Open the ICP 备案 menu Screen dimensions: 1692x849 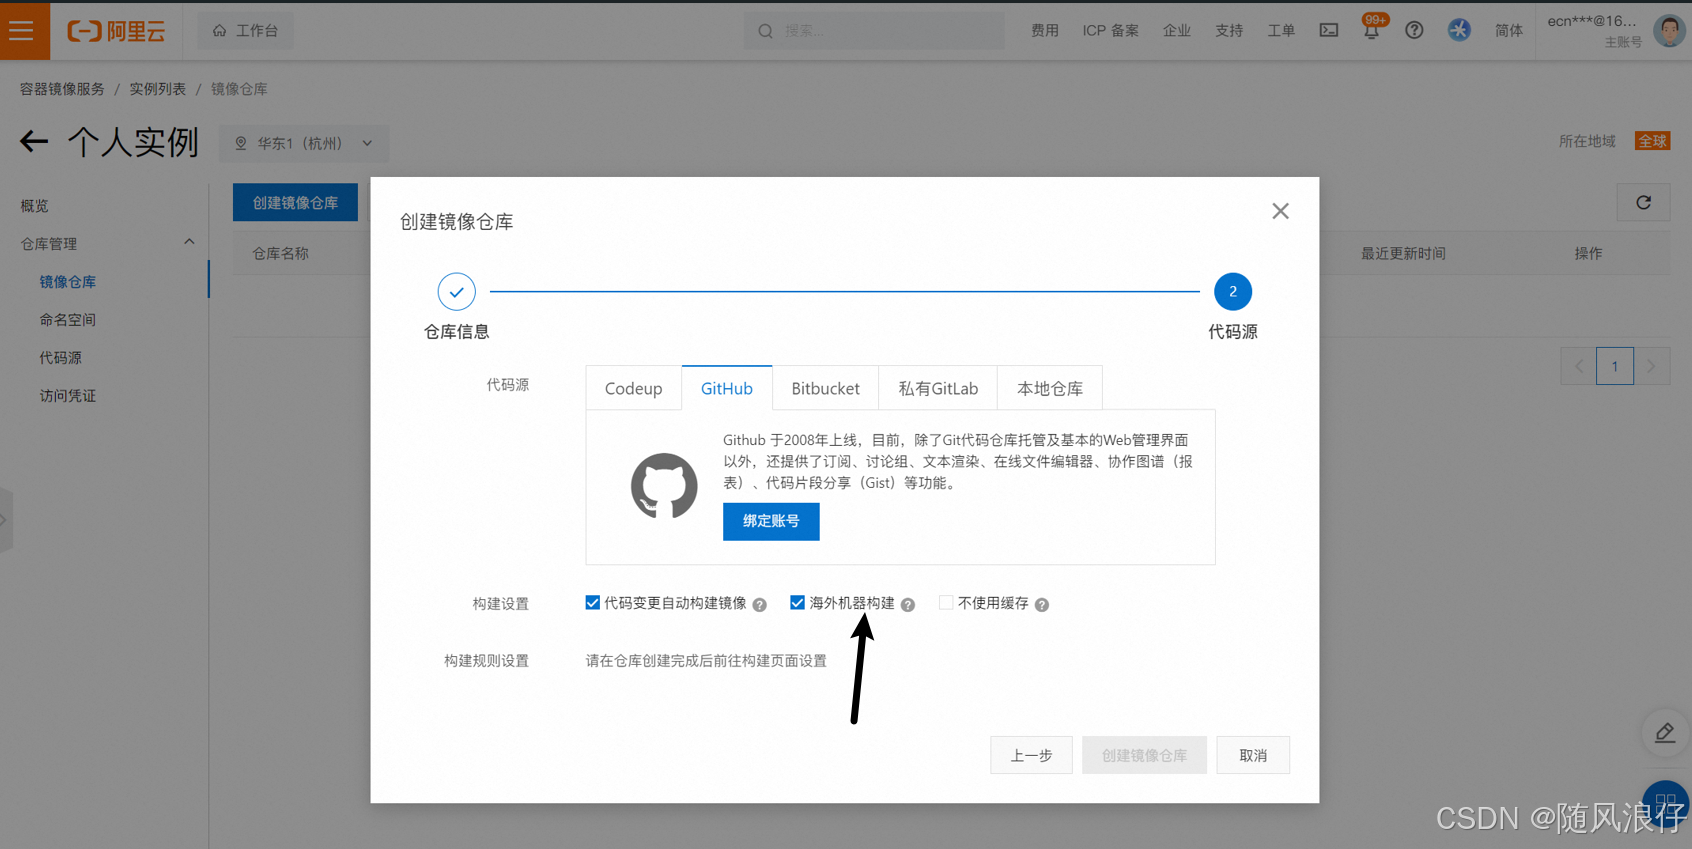coord(1110,31)
